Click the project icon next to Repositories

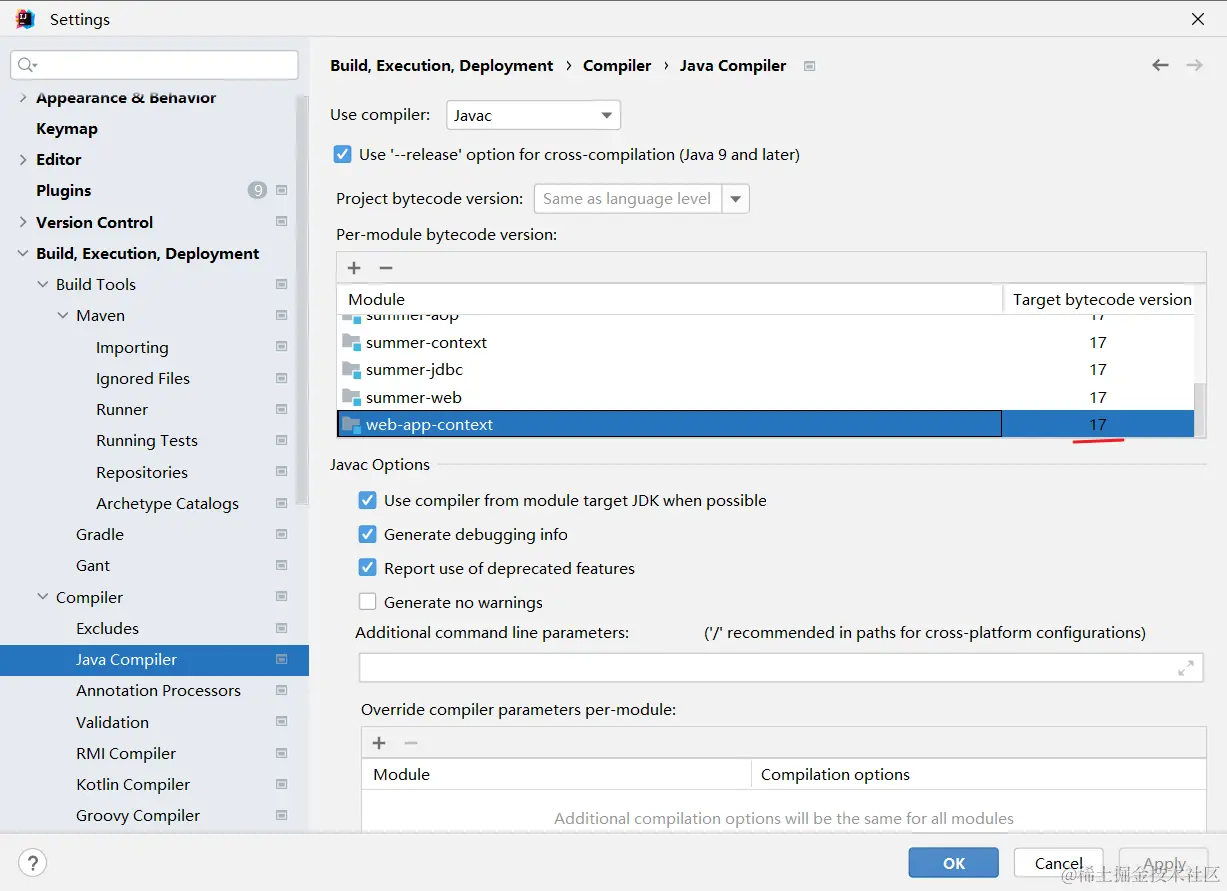pos(281,472)
